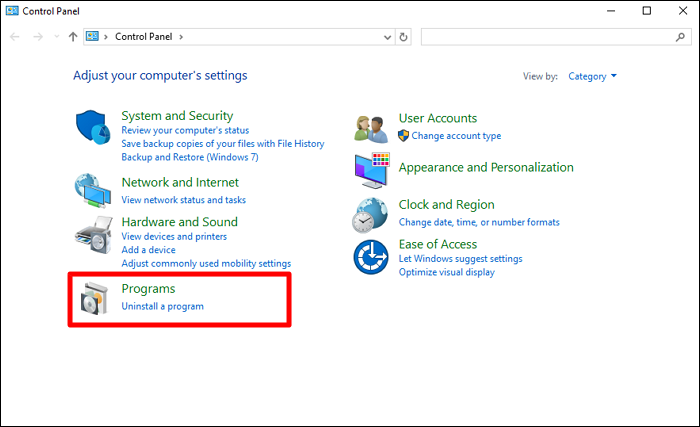
Task: Click Let Windows suggest settings link
Action: pyautogui.click(x=460, y=259)
